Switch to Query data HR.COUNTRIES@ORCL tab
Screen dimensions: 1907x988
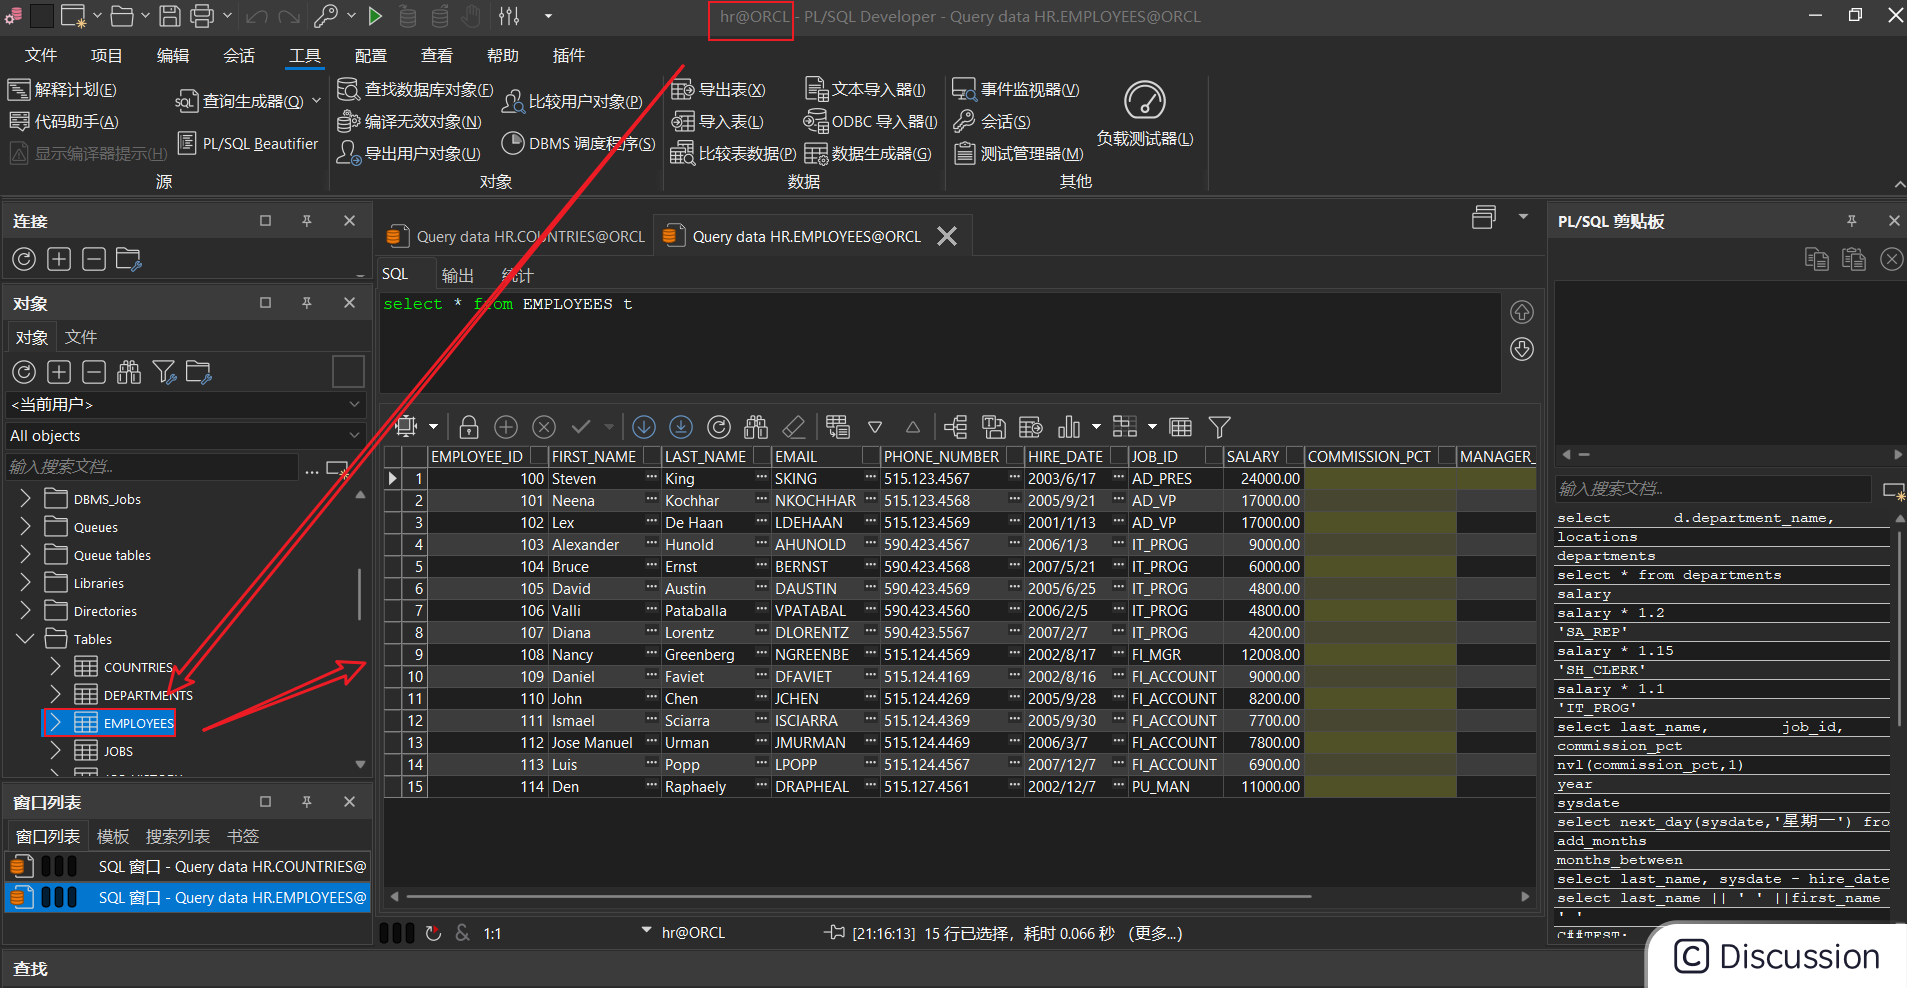click(516, 237)
